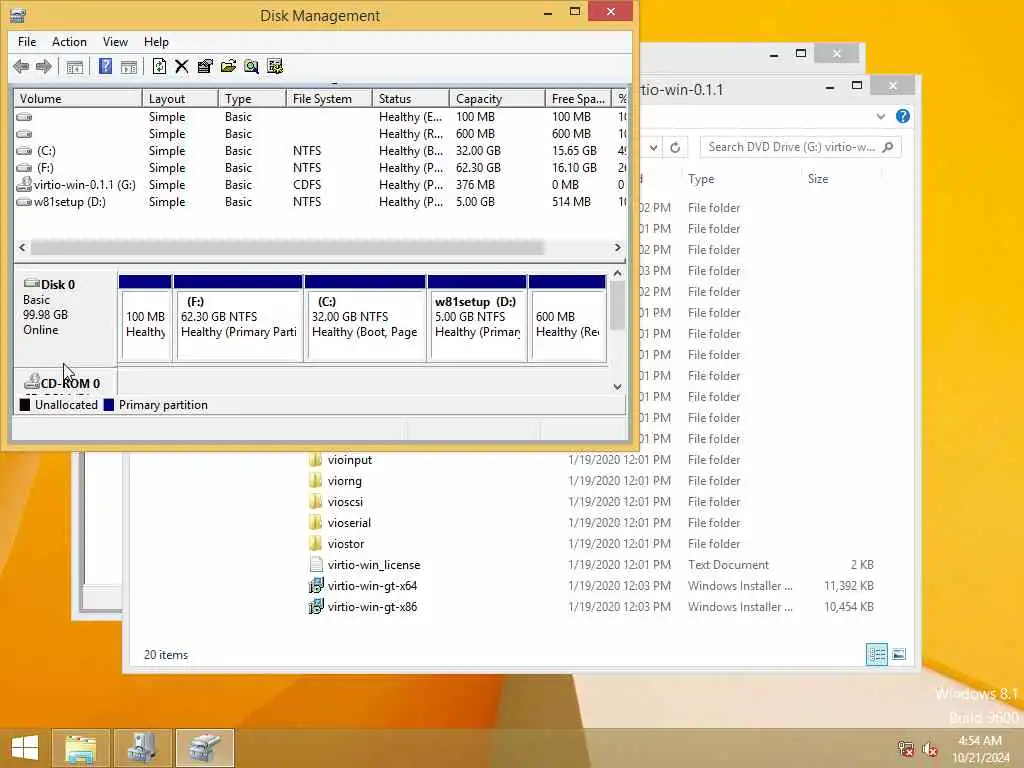Select the (F:) 62.30 GB partition block

tap(238, 319)
